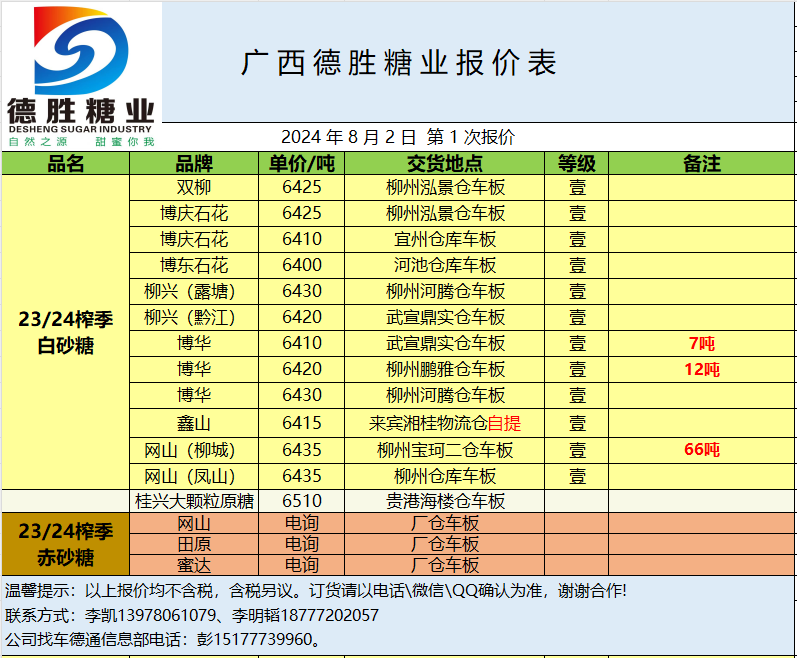Select the 来宾湘桂物流仓自提 location cell
This screenshot has width=797, height=658.
pos(445,423)
